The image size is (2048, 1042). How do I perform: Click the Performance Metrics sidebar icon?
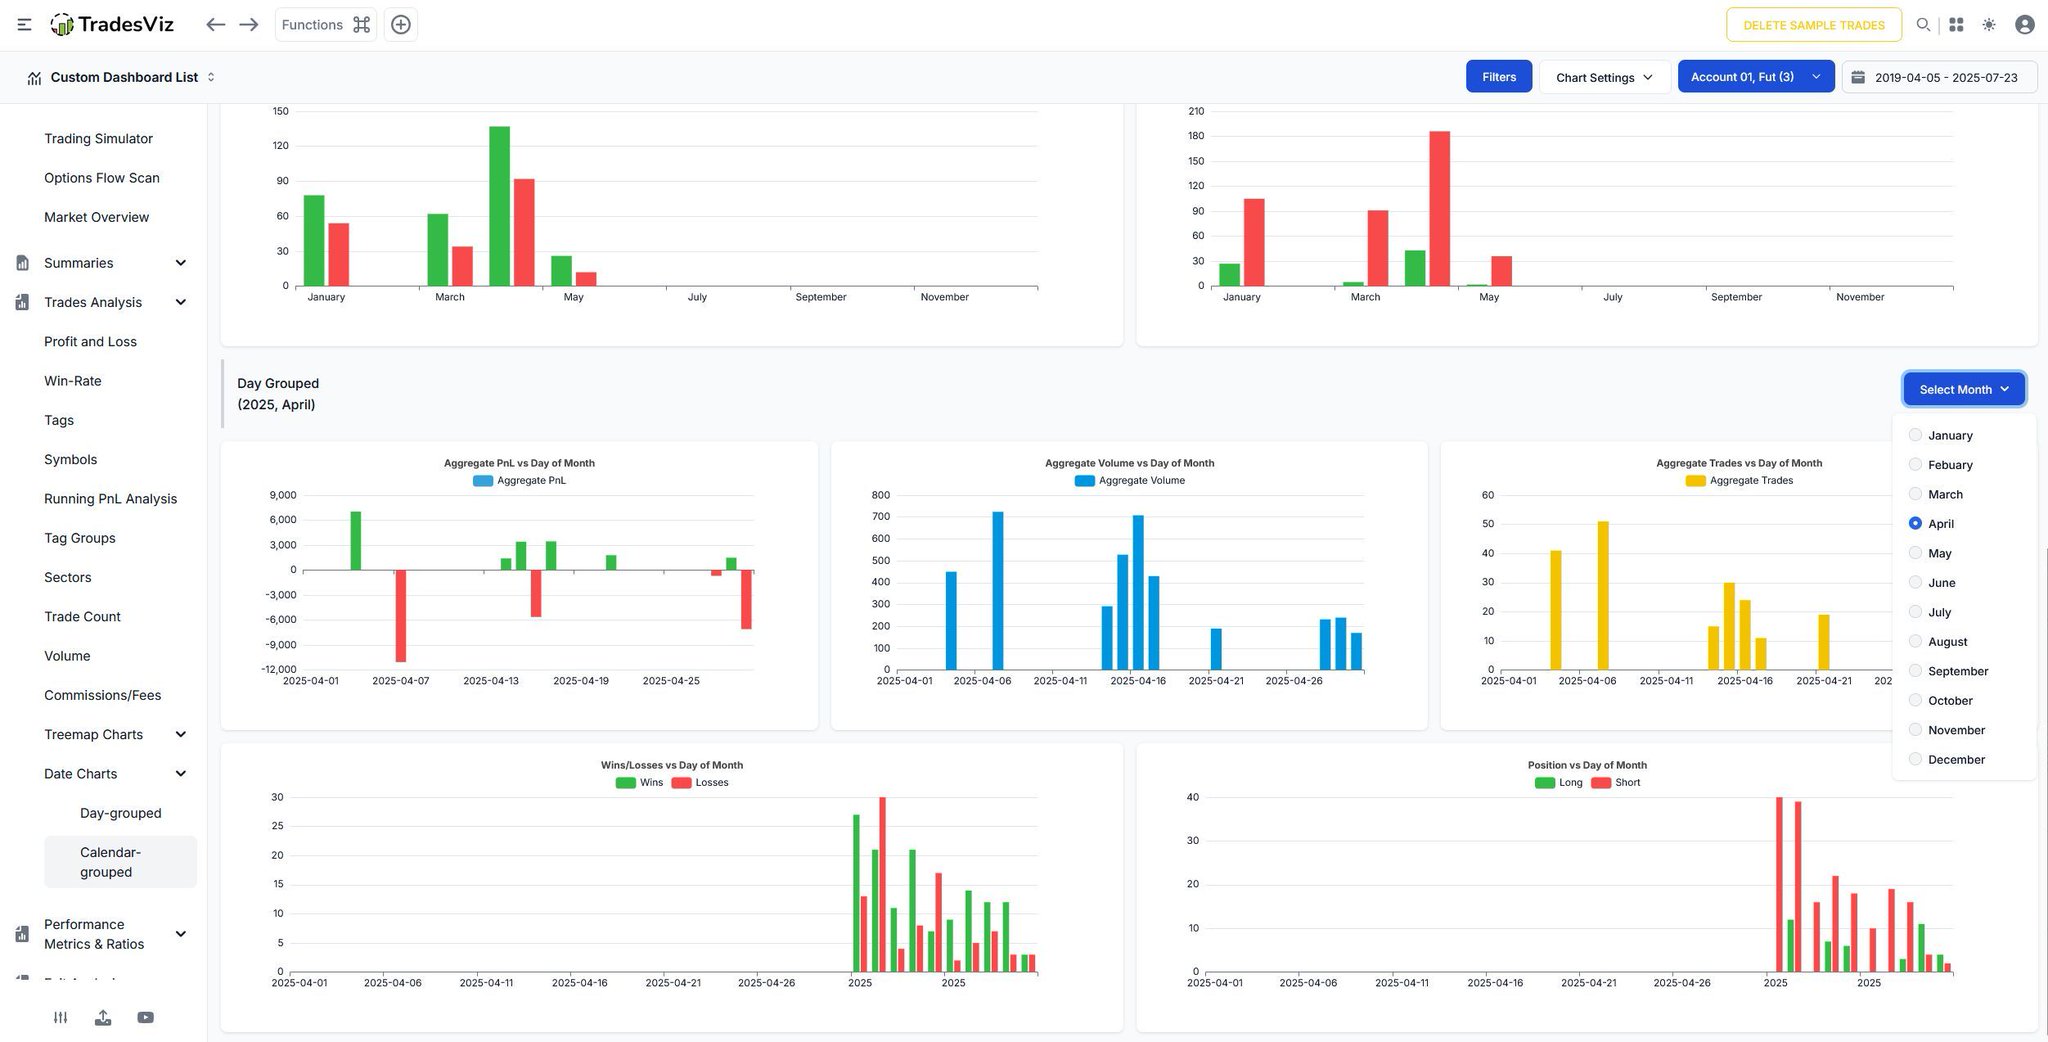click(22, 934)
